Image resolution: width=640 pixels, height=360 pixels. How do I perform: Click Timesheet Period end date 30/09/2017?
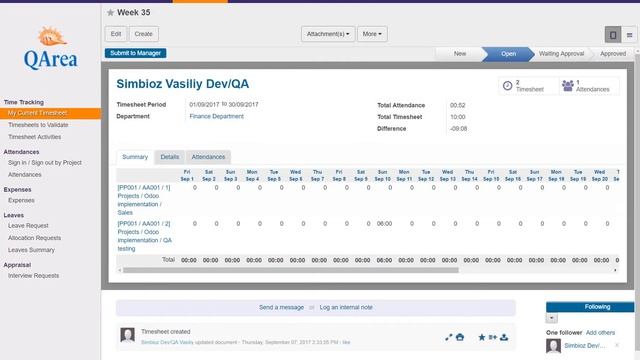click(x=243, y=104)
